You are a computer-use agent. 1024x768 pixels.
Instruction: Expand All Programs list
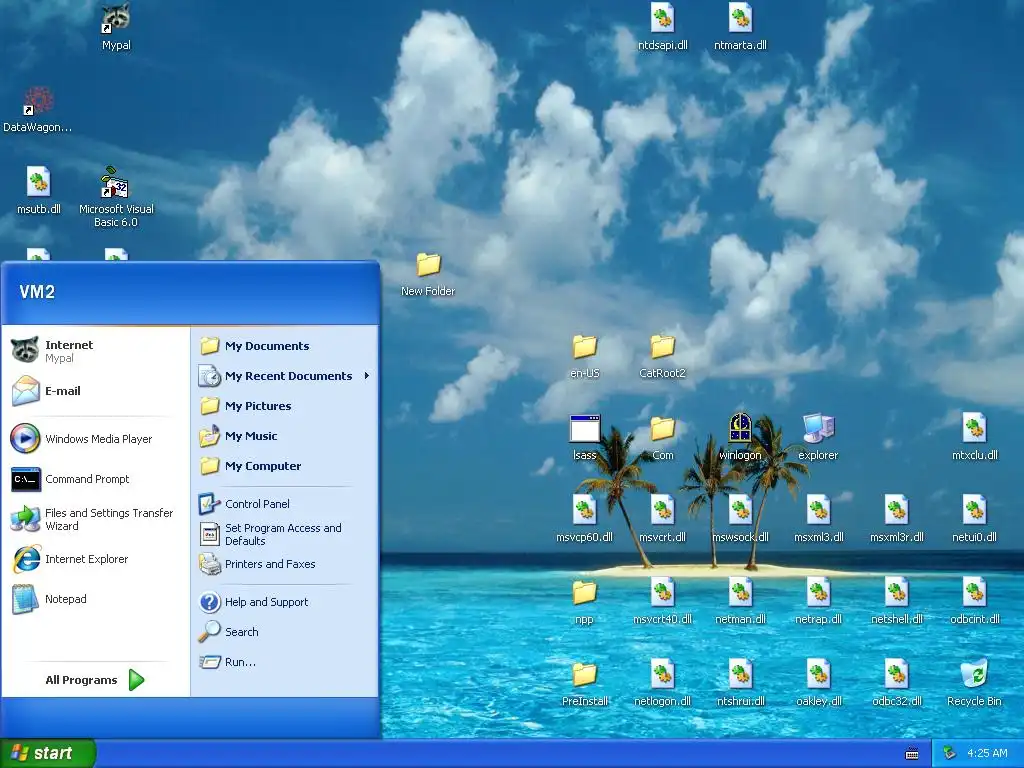[95, 680]
